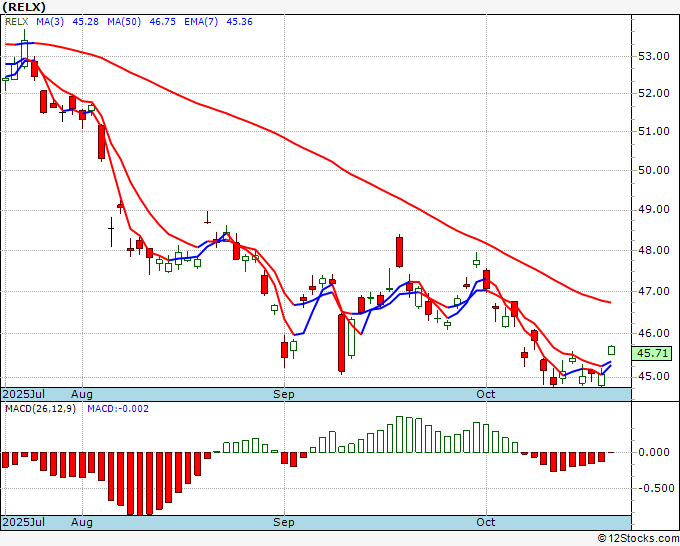Click the 47.00 price axis label

(653, 291)
